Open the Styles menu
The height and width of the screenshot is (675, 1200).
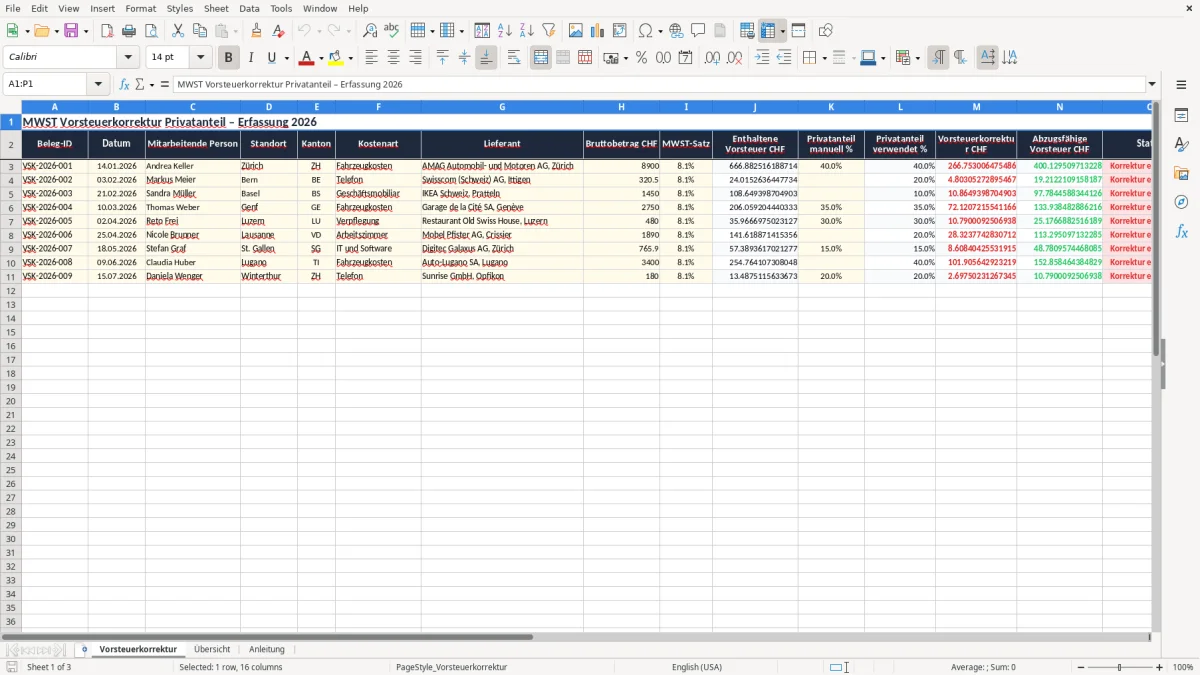(180, 8)
